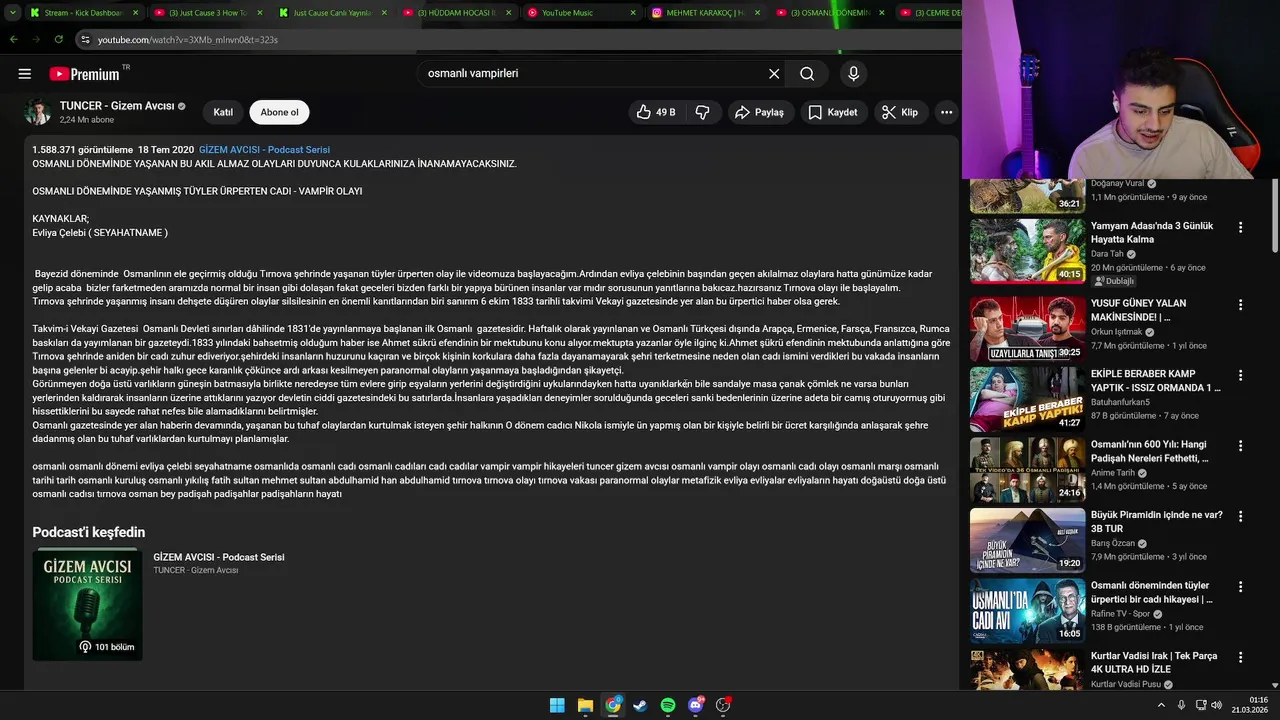Screen dimensions: 1280x720
Task: Subscribe using Abone ol button
Action: [x=280, y=112]
